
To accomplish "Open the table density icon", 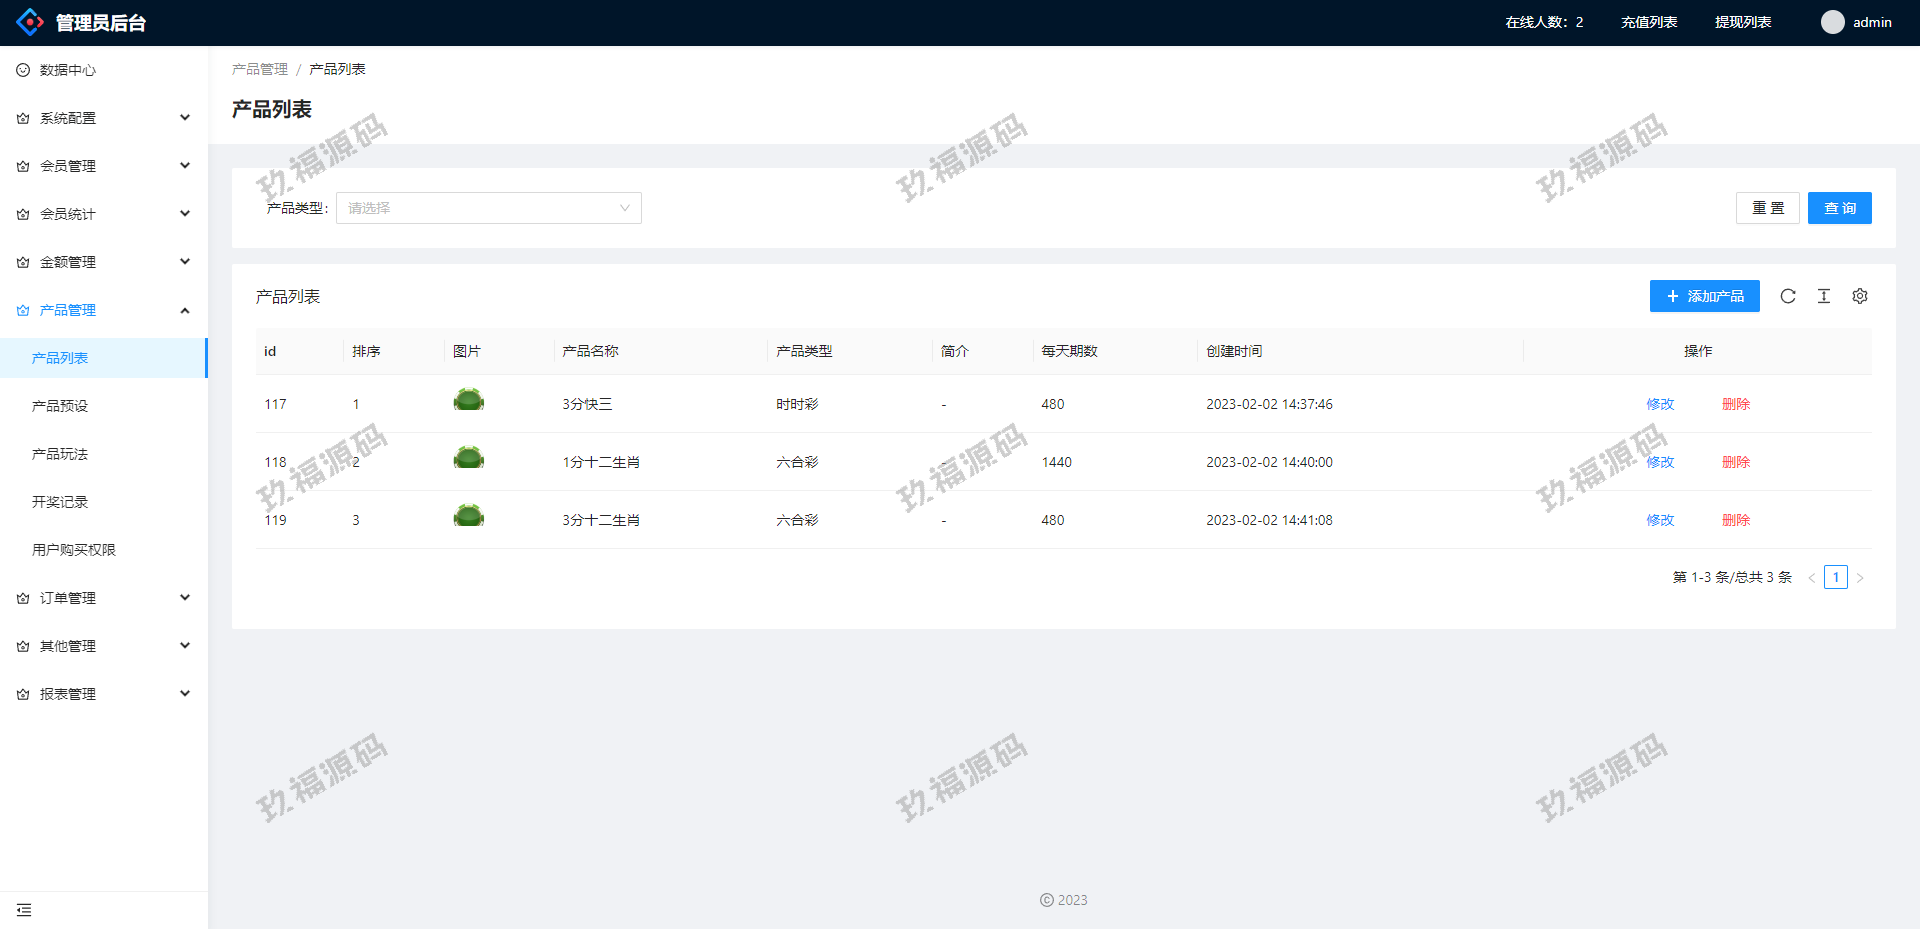I will 1824,296.
